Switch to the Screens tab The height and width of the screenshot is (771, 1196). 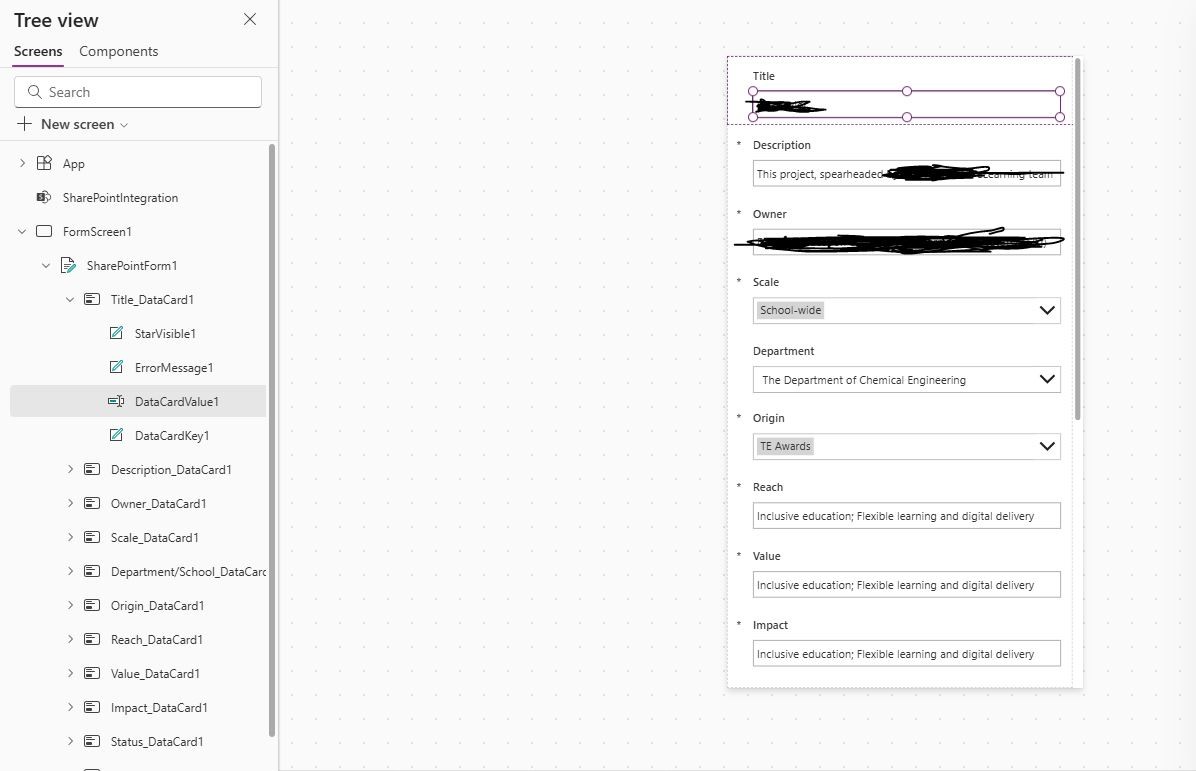(x=38, y=51)
